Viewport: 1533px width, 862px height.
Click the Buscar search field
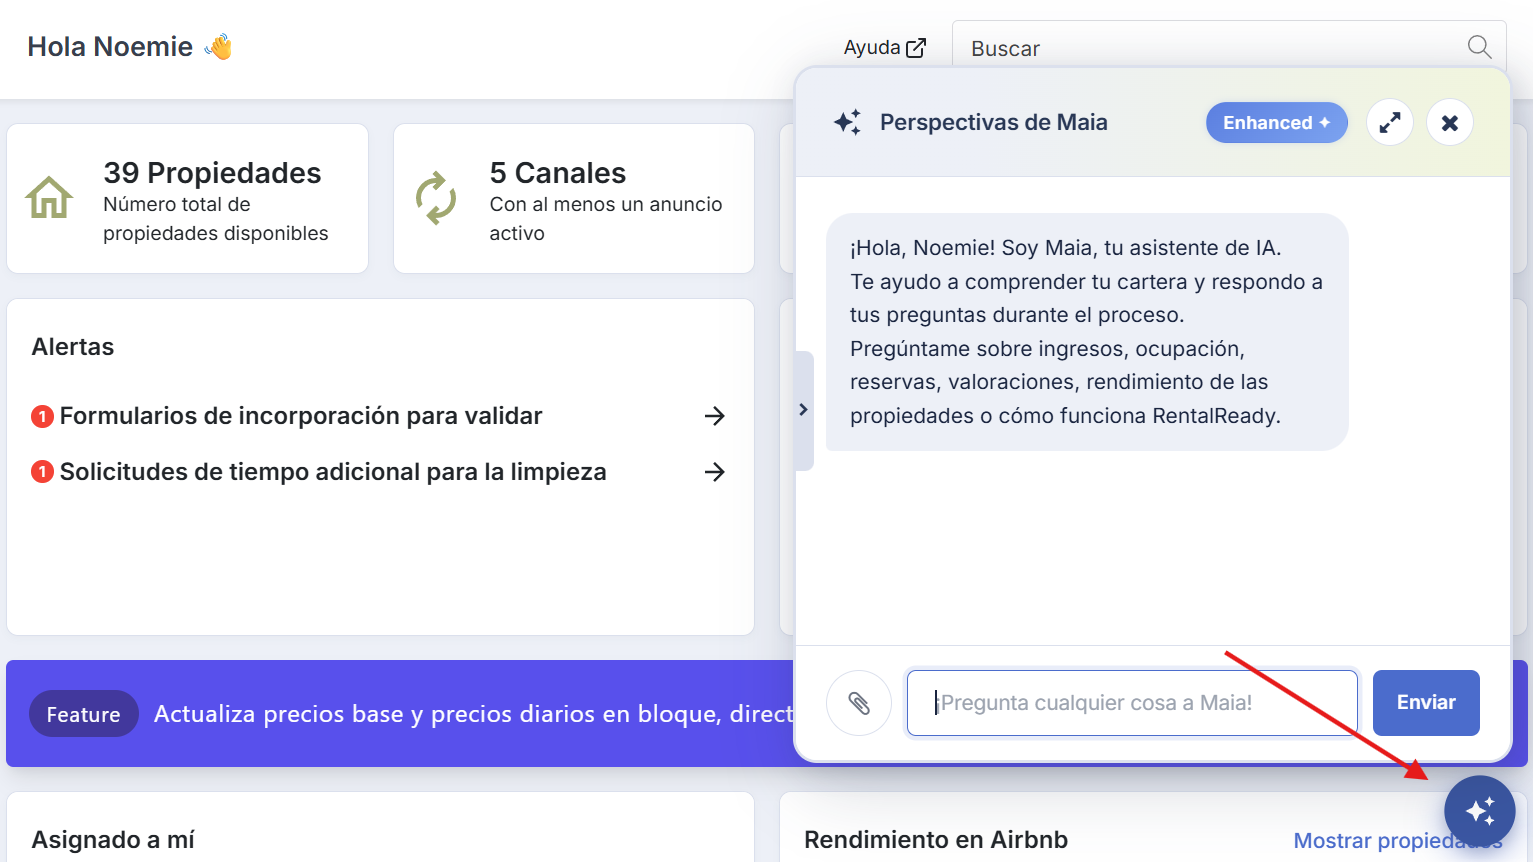(x=1229, y=48)
